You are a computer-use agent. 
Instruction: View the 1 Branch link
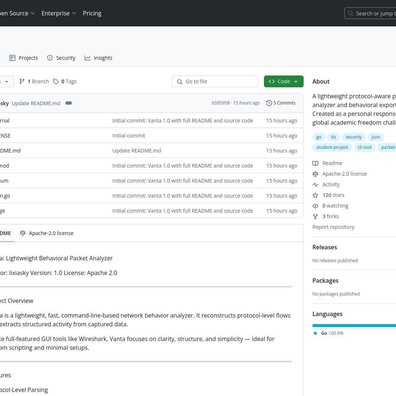pos(34,81)
